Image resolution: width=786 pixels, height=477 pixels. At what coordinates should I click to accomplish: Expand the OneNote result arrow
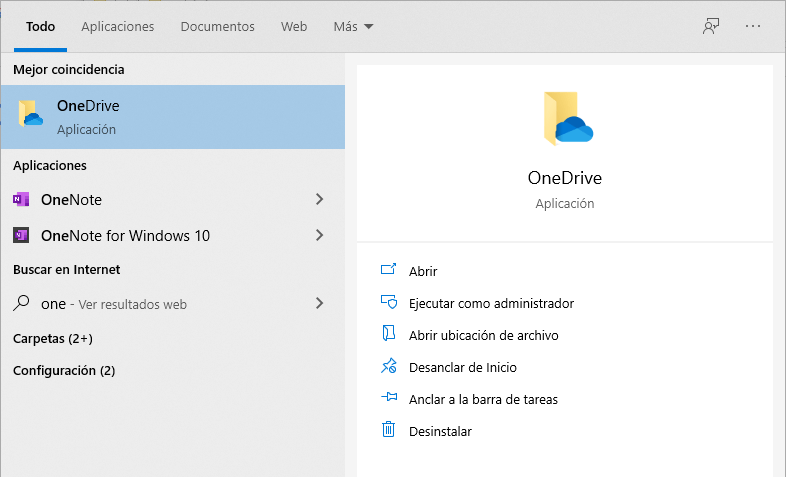(319, 200)
